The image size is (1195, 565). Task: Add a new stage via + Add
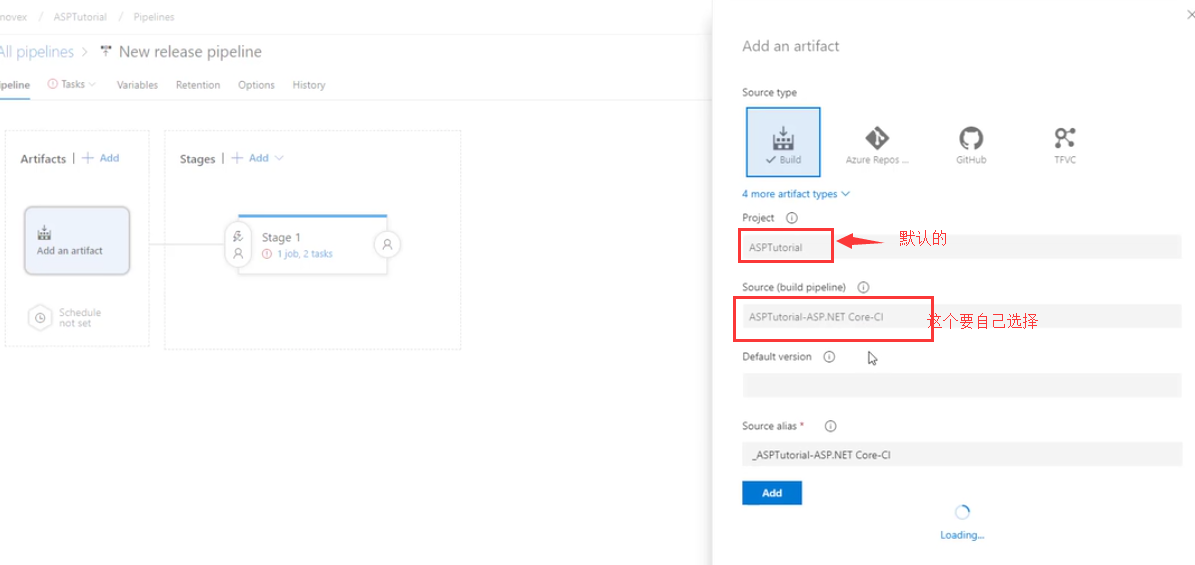250,158
